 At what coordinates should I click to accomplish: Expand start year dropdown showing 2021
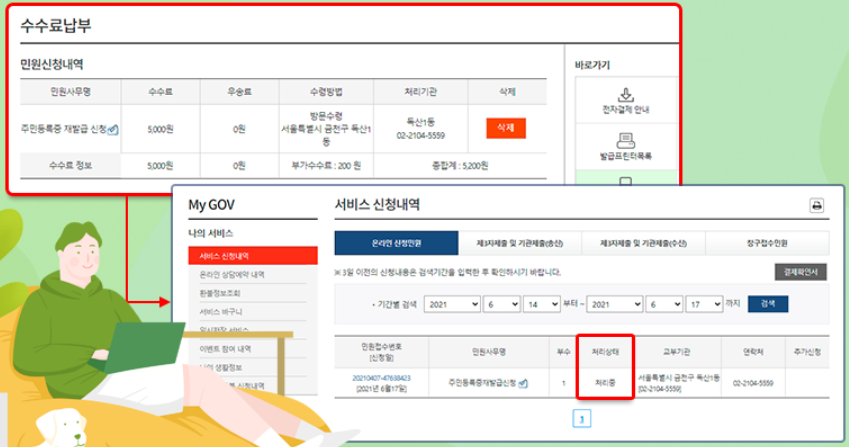[x=452, y=305]
